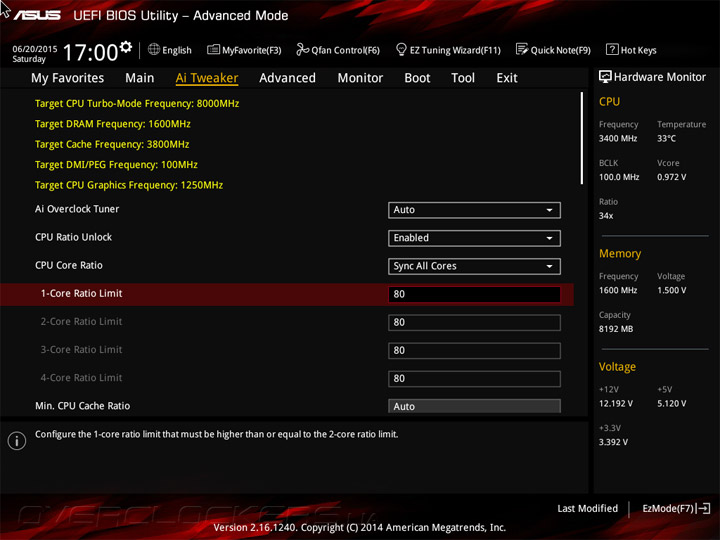Click Target Cache Frequency: 3800MHz text
This screenshot has height=540, width=720.
pyautogui.click(x=112, y=144)
